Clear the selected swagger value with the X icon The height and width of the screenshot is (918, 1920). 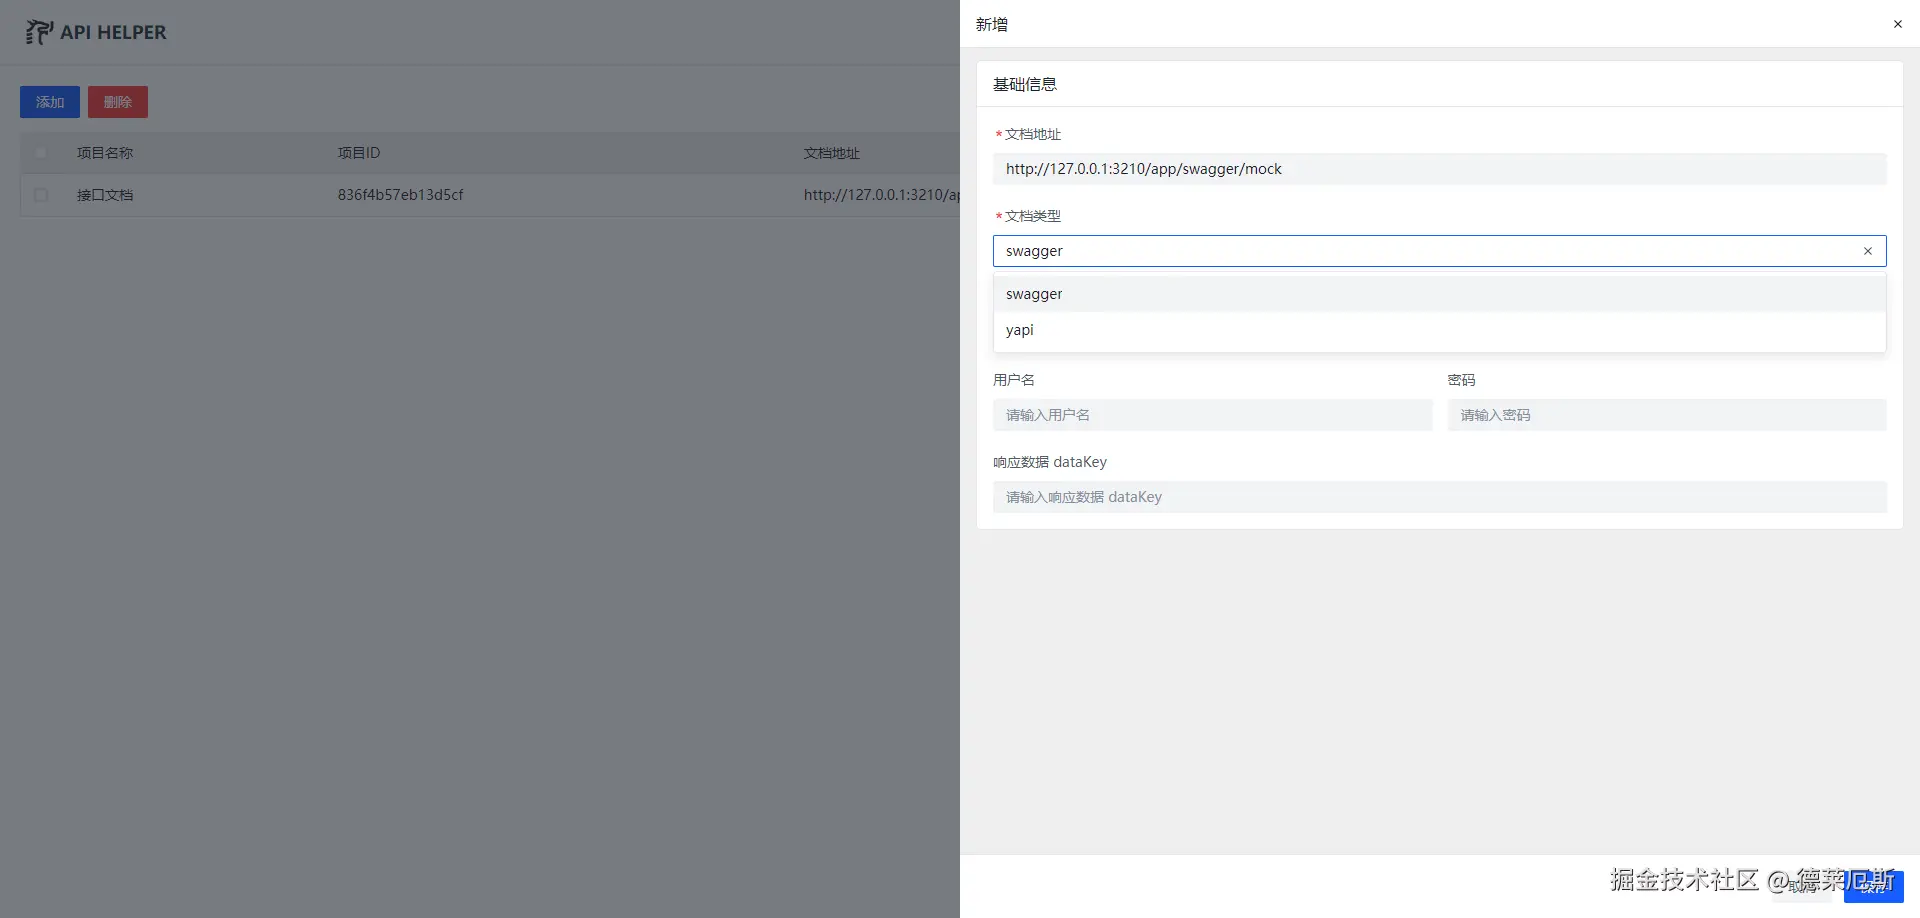point(1867,251)
